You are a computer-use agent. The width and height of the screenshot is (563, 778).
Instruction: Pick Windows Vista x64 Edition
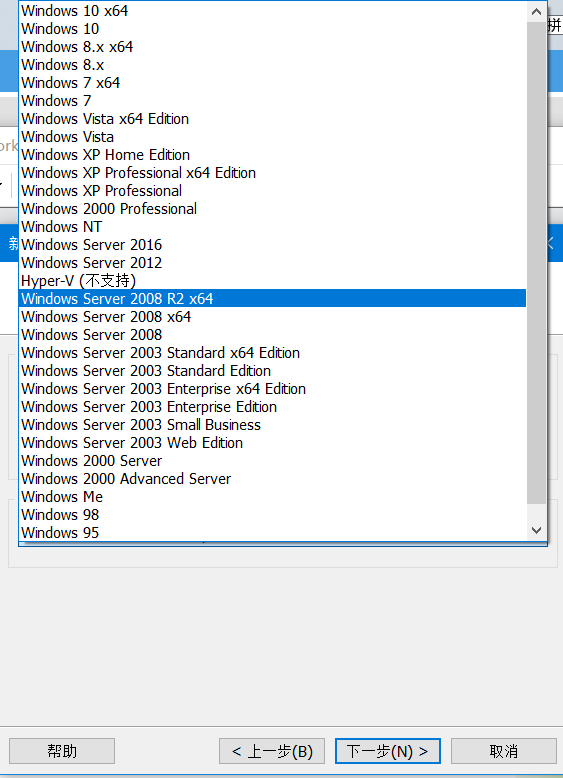coord(272,119)
